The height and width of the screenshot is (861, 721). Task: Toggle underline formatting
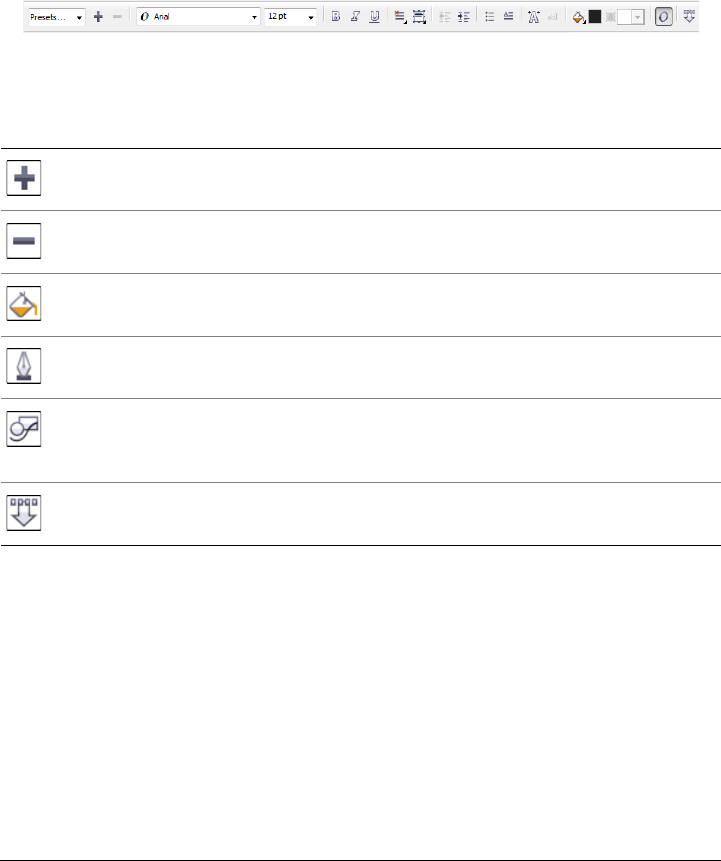[373, 17]
